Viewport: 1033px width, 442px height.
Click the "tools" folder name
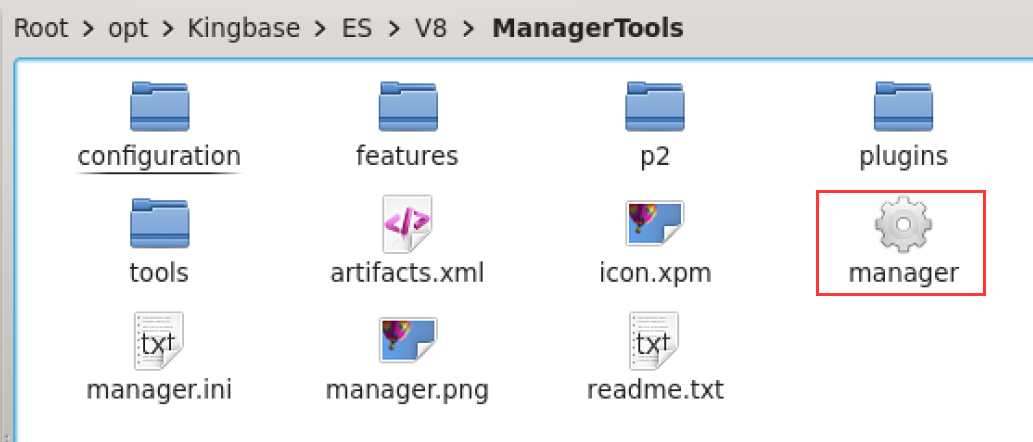159,273
